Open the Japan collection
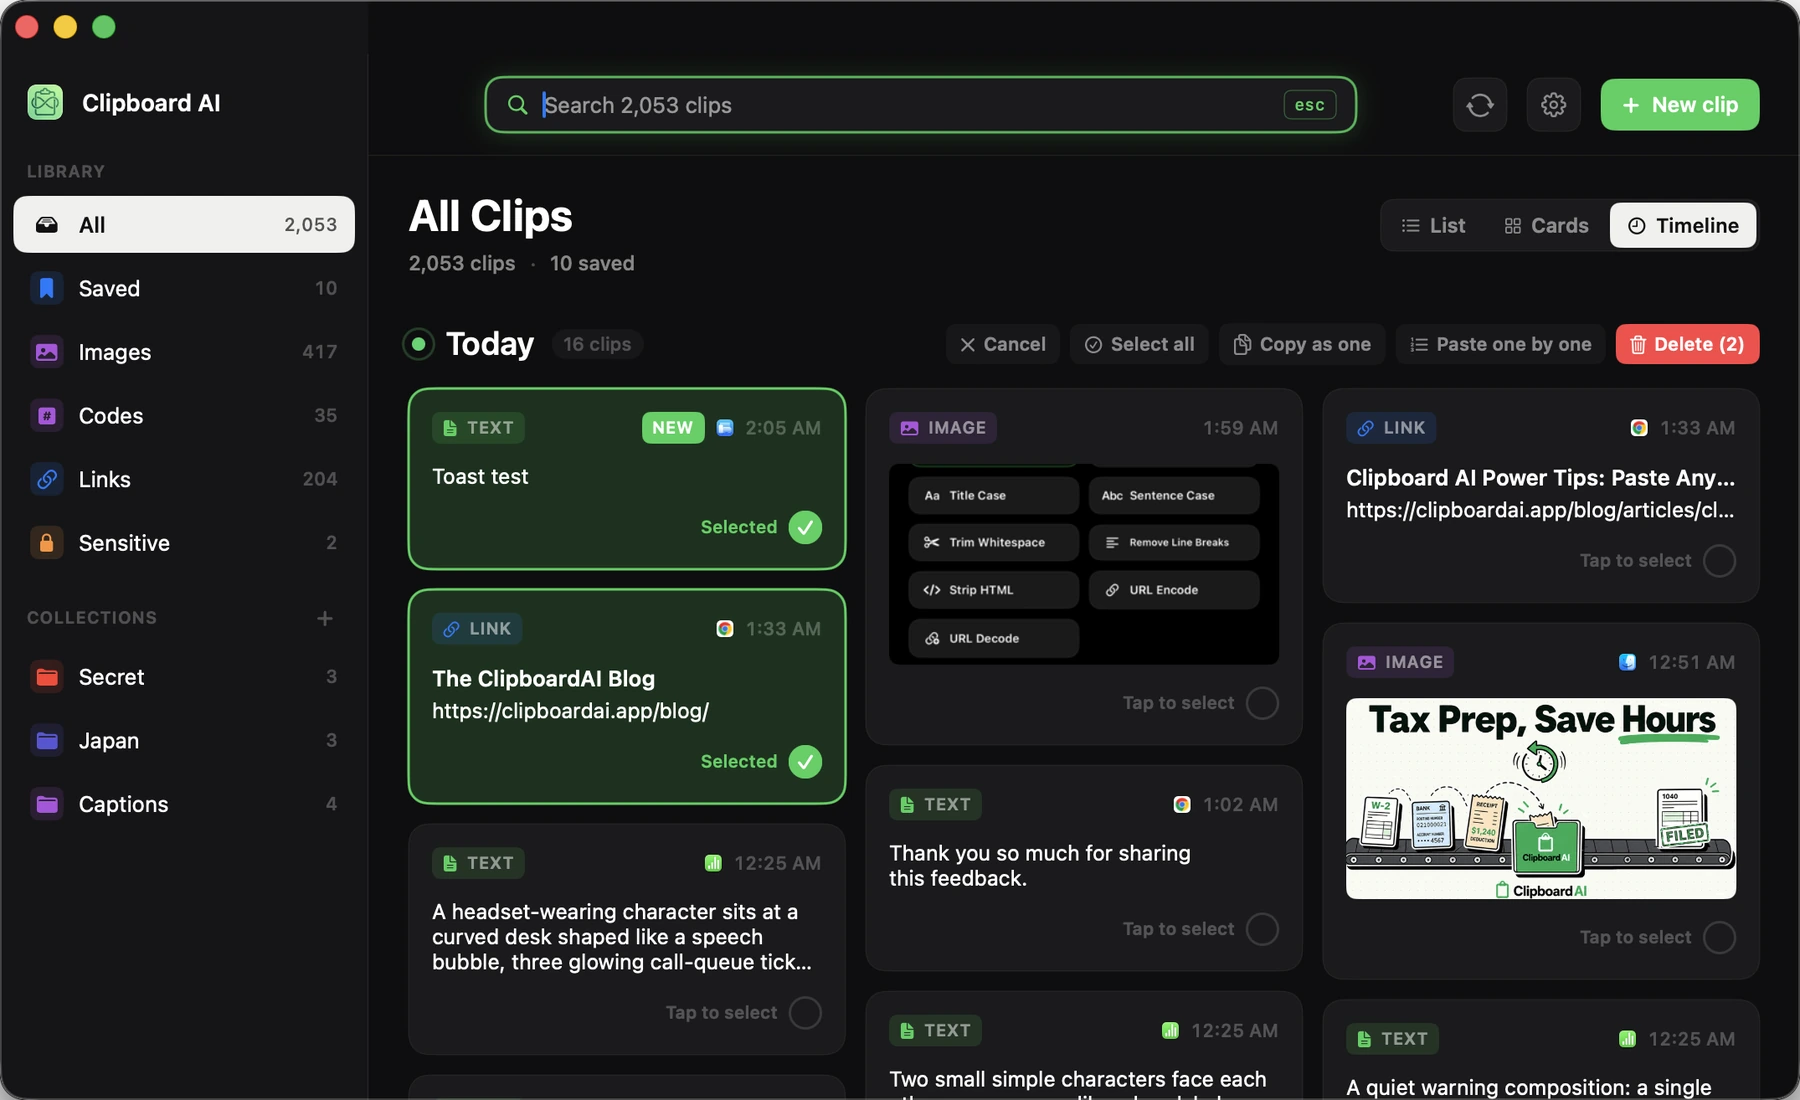Image resolution: width=1800 pixels, height=1100 pixels. [x=184, y=740]
